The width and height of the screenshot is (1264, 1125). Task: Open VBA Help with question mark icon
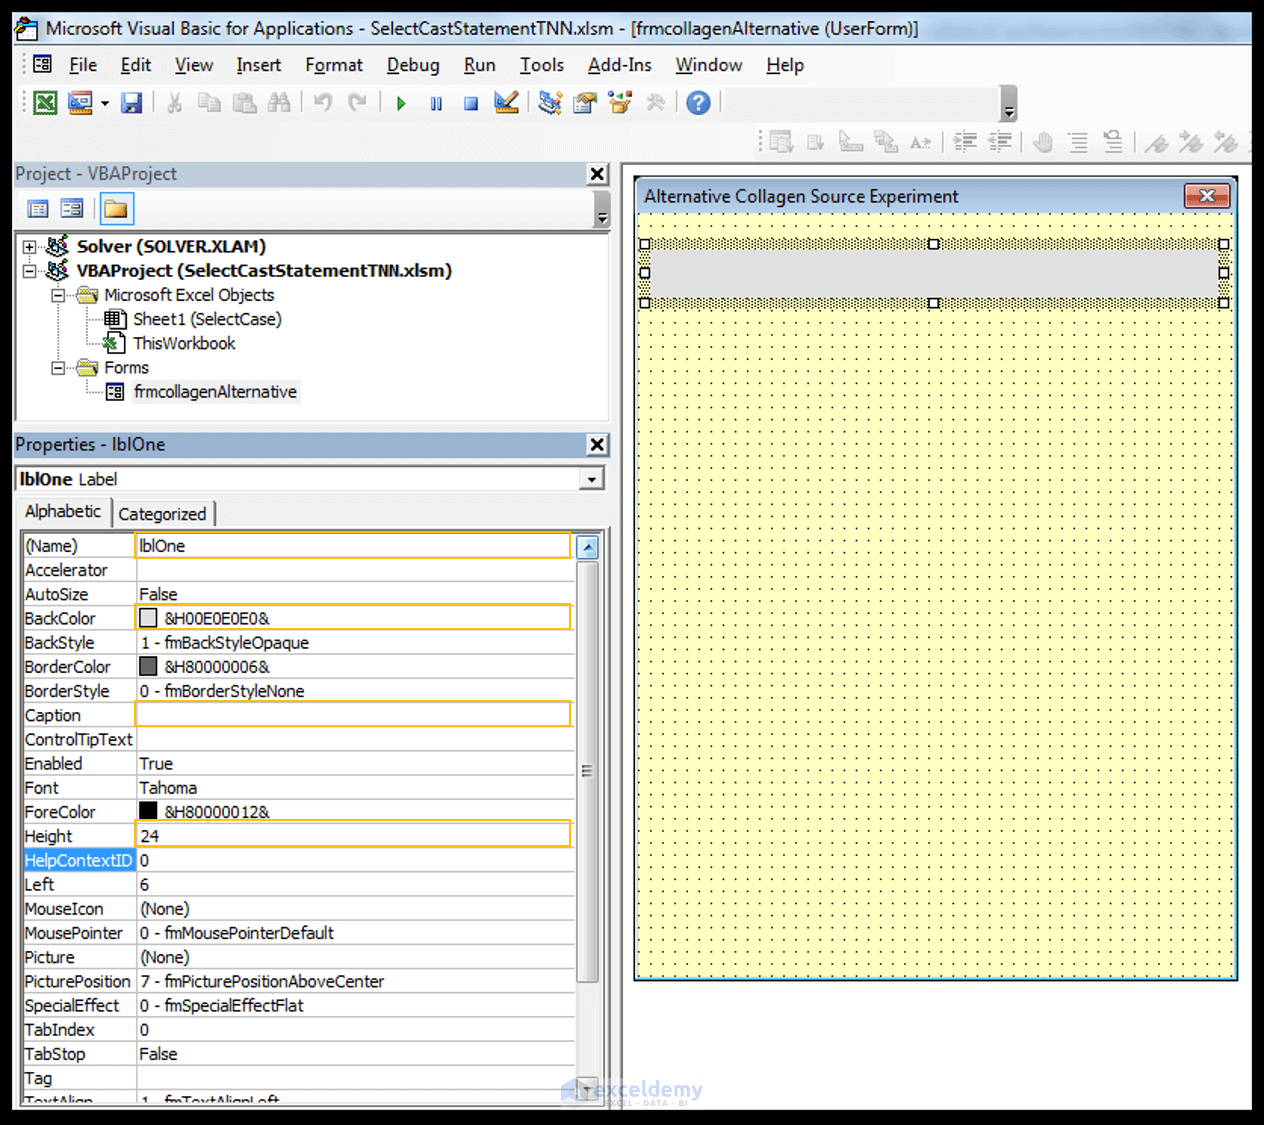point(697,103)
